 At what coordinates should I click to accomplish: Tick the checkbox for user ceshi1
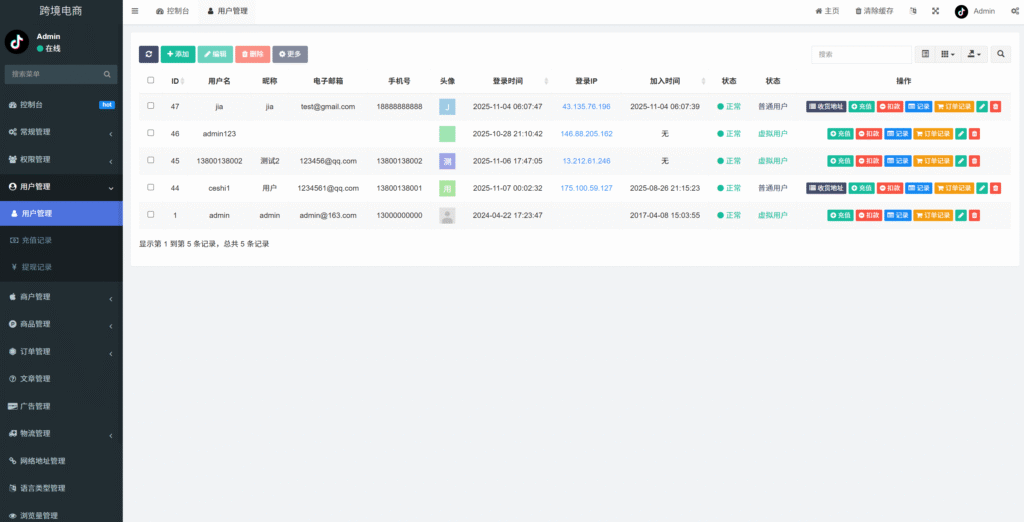click(151, 187)
